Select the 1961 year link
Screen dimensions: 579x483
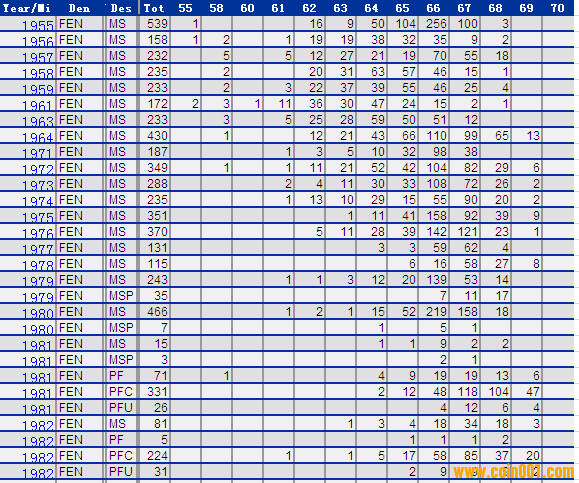tap(38, 106)
